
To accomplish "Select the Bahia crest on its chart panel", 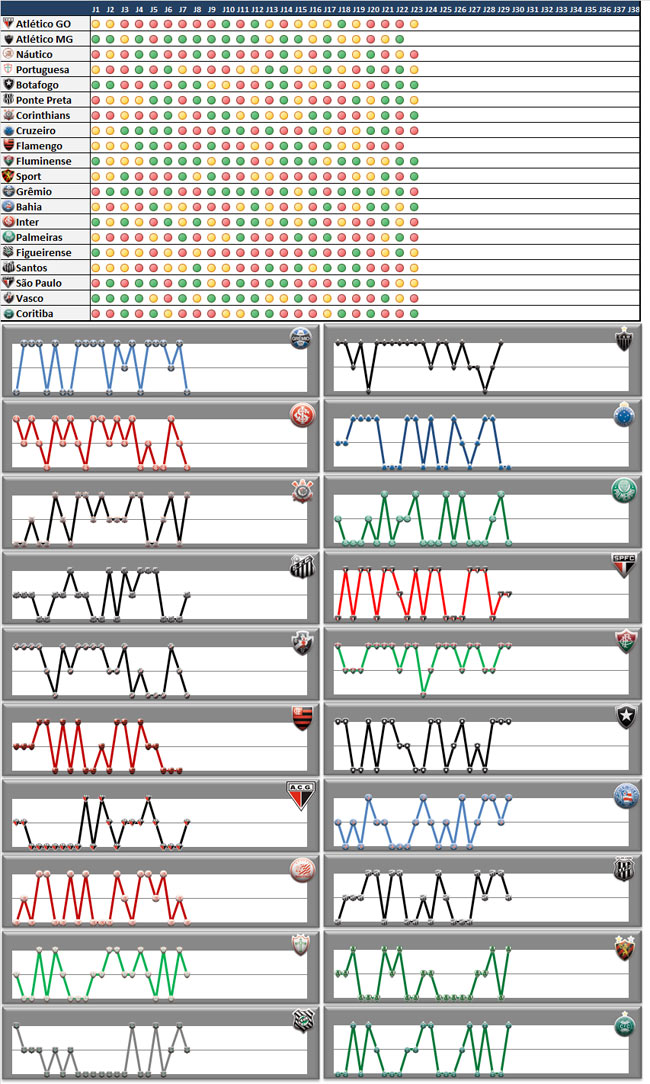I will (624, 794).
